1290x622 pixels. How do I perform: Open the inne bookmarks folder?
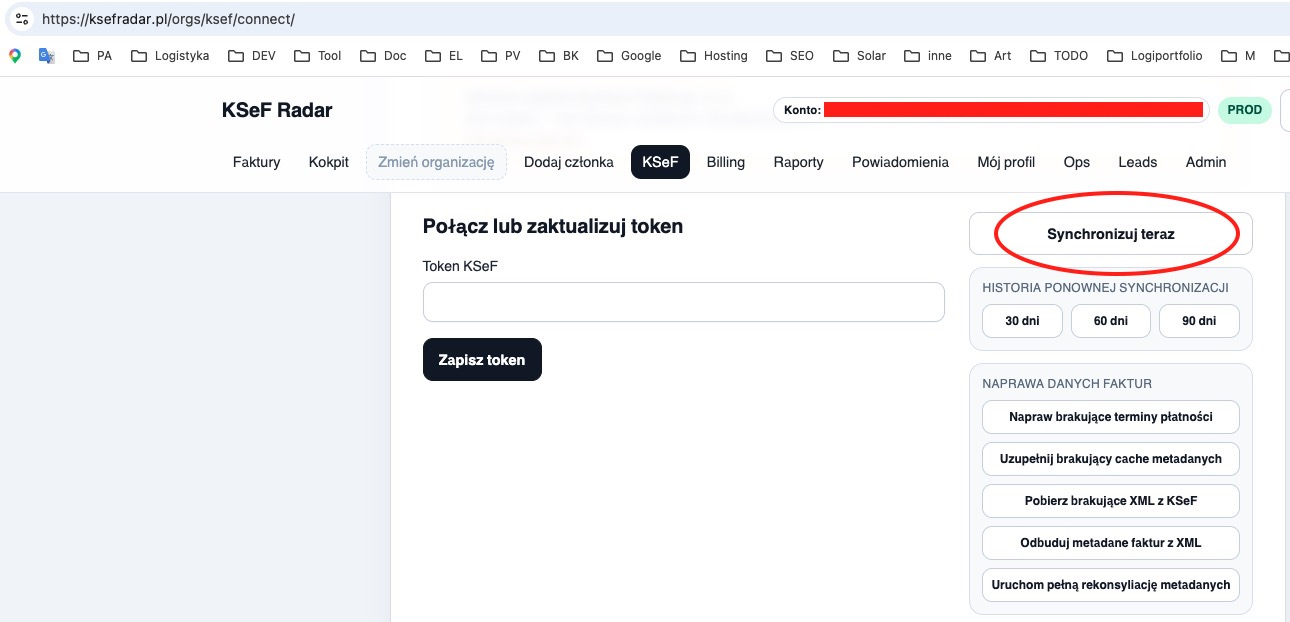tap(928, 56)
